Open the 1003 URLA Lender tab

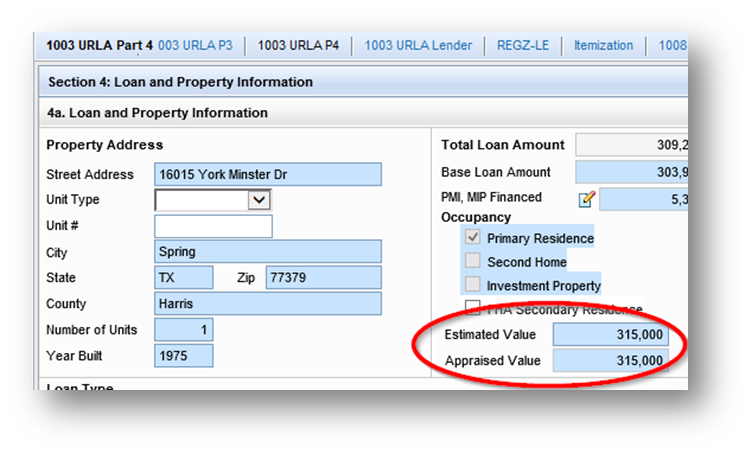click(x=418, y=46)
